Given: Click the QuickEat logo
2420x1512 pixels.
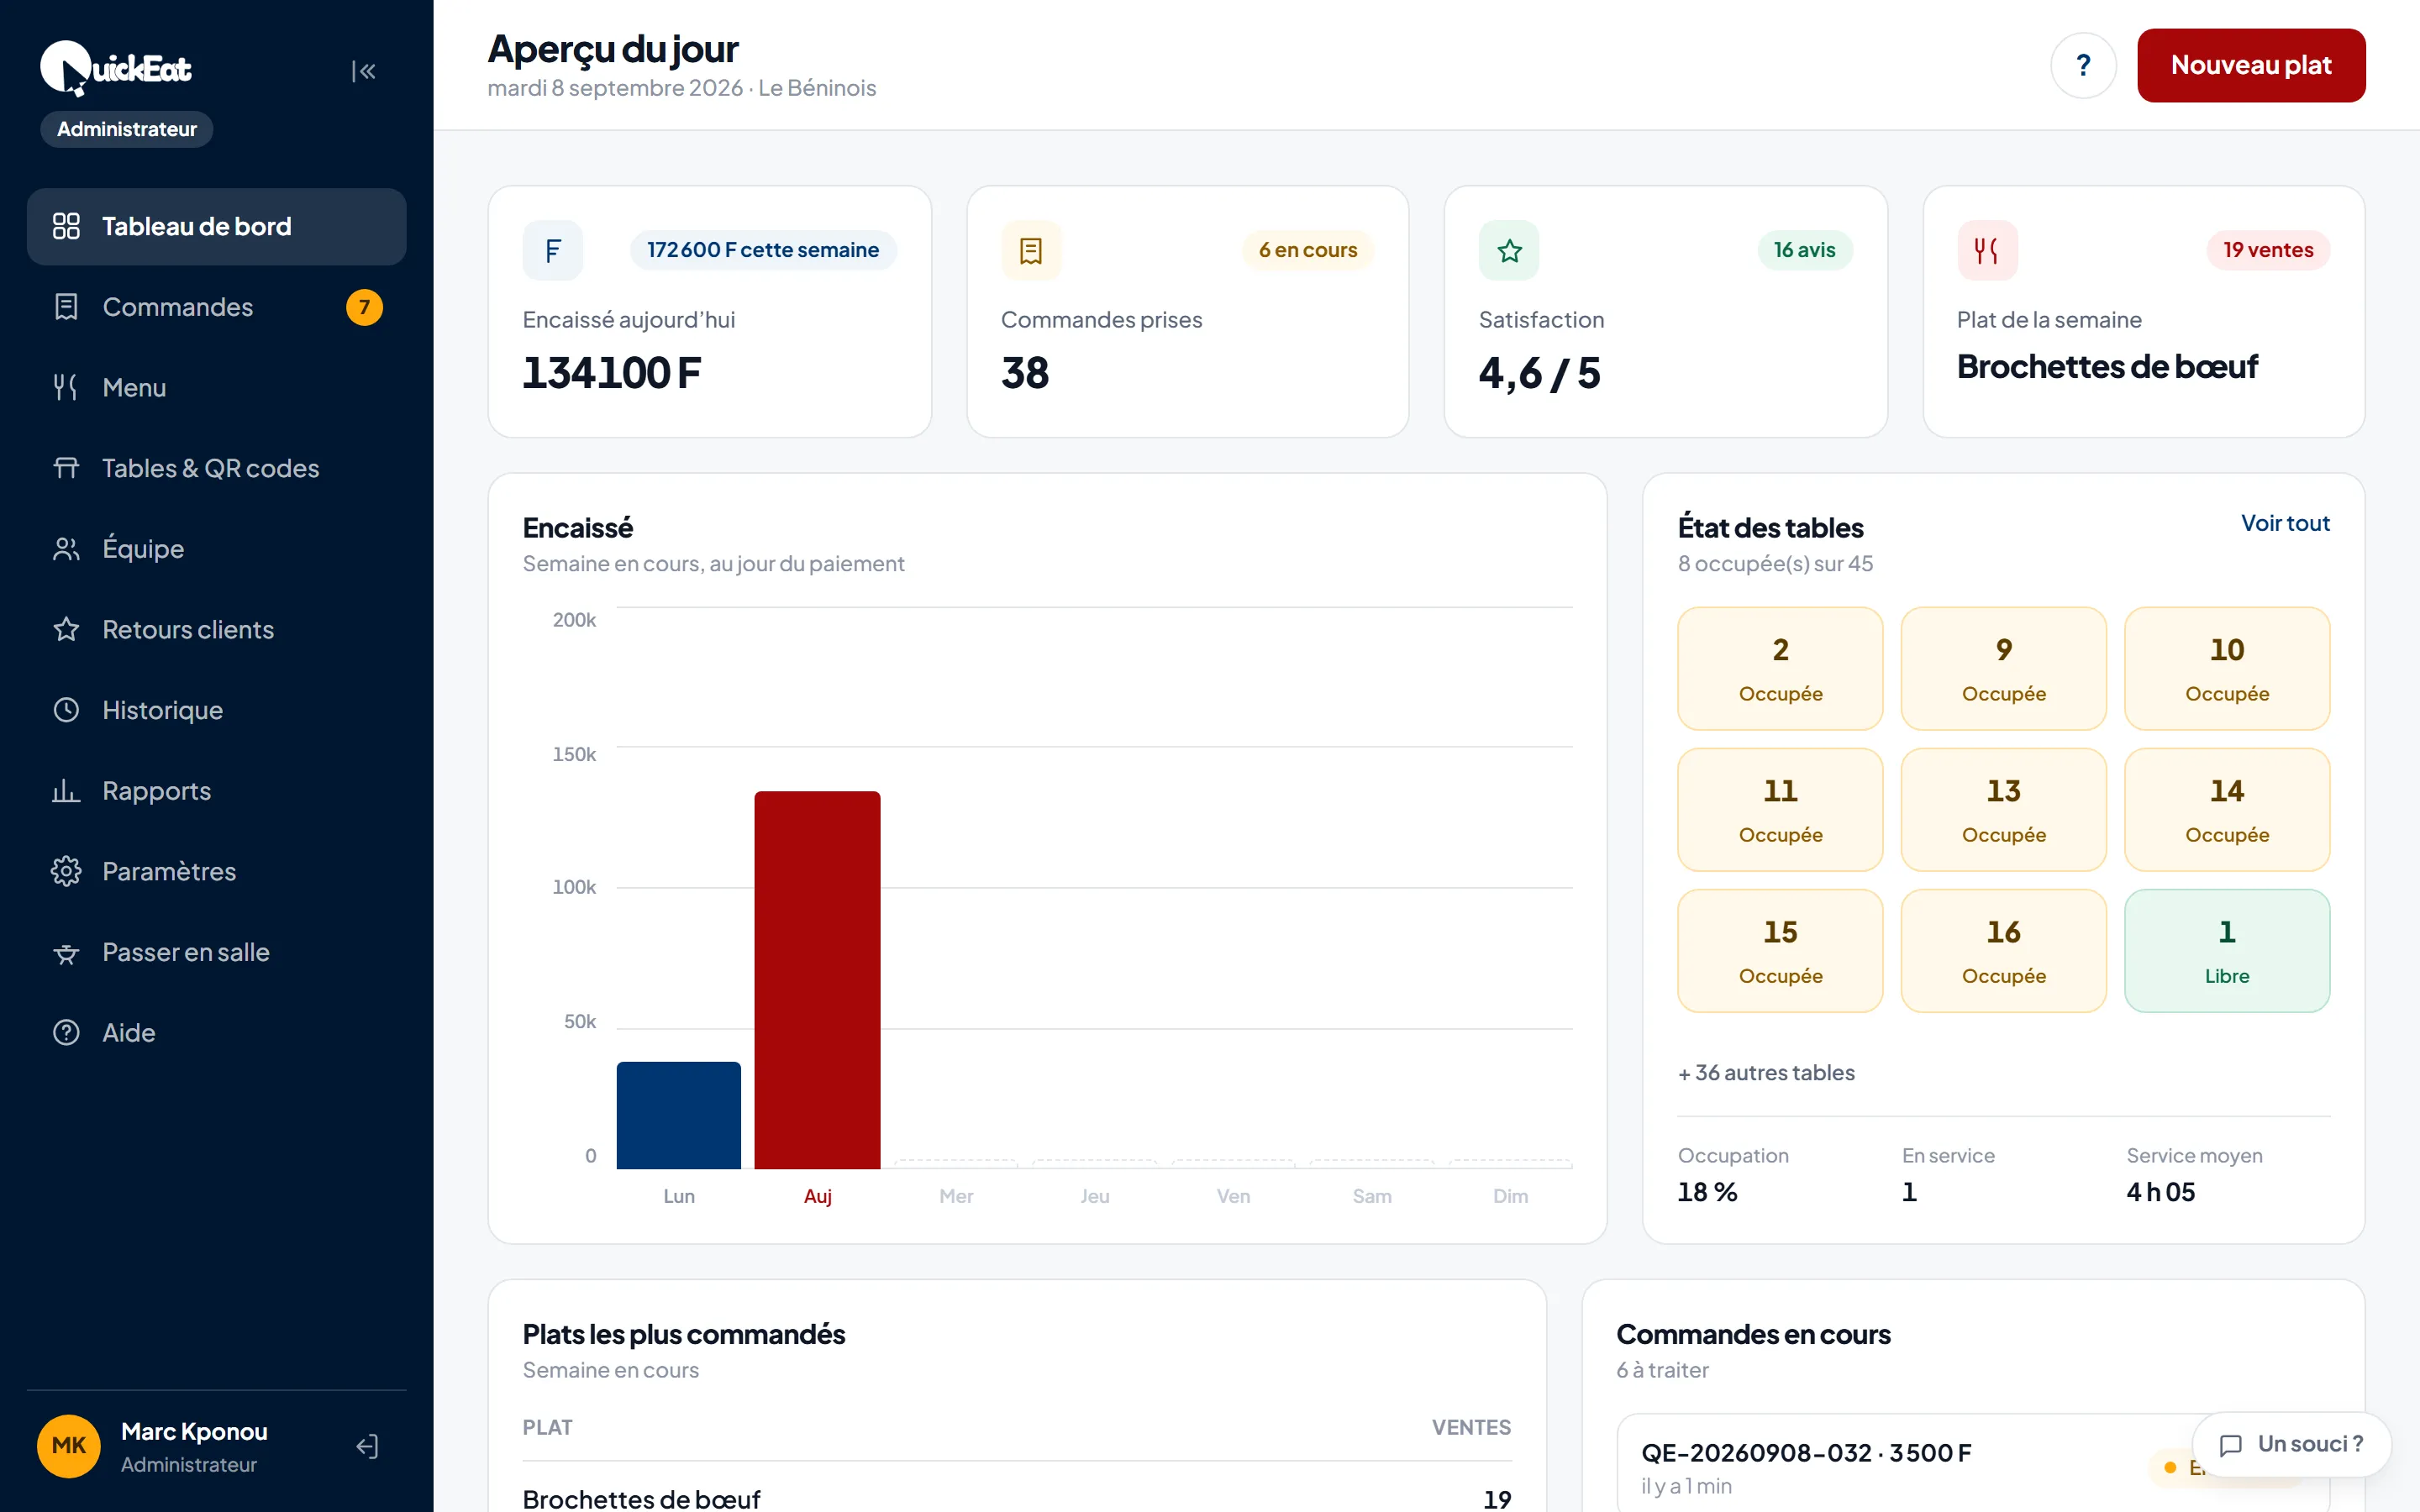Looking at the screenshot, I should (116, 68).
